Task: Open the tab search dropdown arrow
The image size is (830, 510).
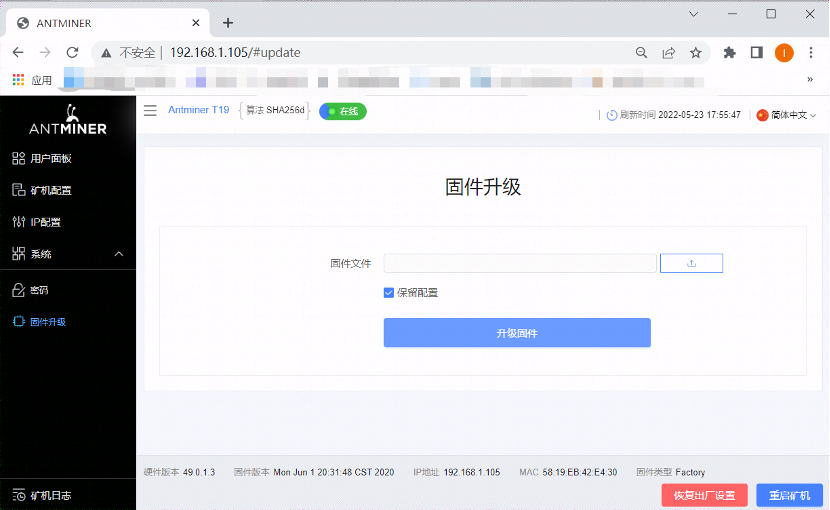Action: 693,14
